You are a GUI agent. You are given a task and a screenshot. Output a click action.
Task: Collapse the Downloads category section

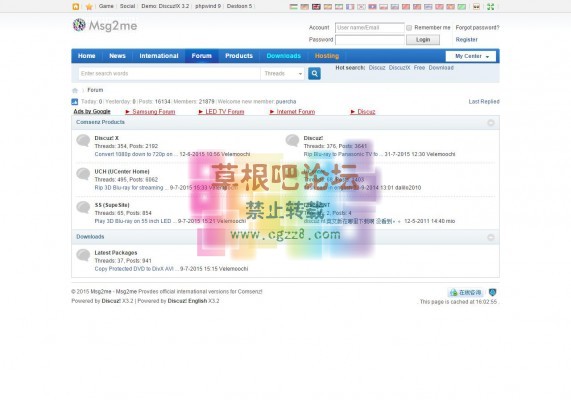[x=491, y=237]
